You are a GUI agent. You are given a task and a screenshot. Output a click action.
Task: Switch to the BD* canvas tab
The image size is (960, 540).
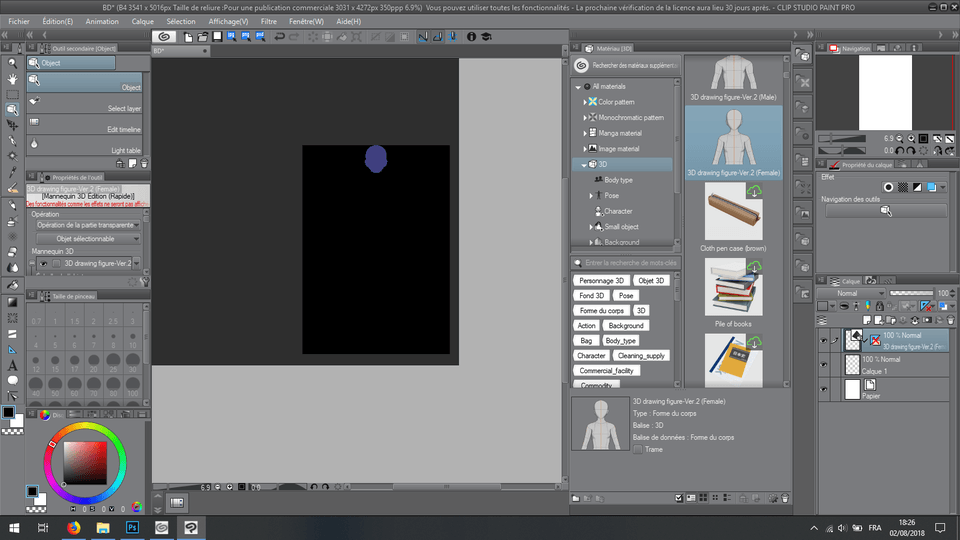tap(181, 51)
